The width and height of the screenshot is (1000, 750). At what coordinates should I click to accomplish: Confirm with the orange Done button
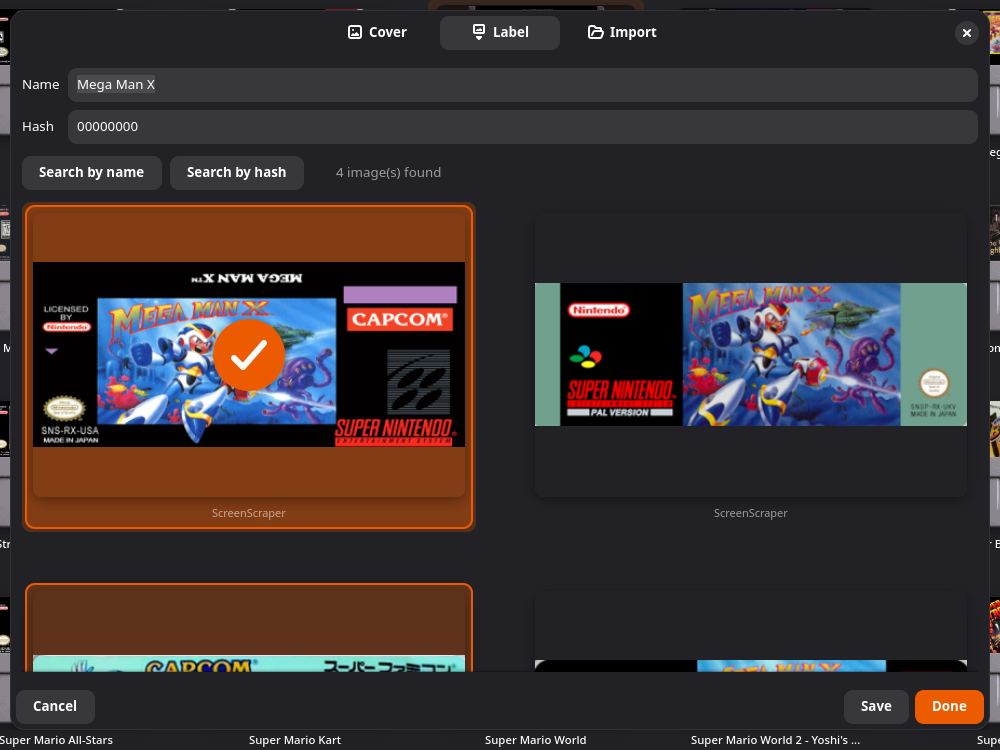tap(949, 707)
